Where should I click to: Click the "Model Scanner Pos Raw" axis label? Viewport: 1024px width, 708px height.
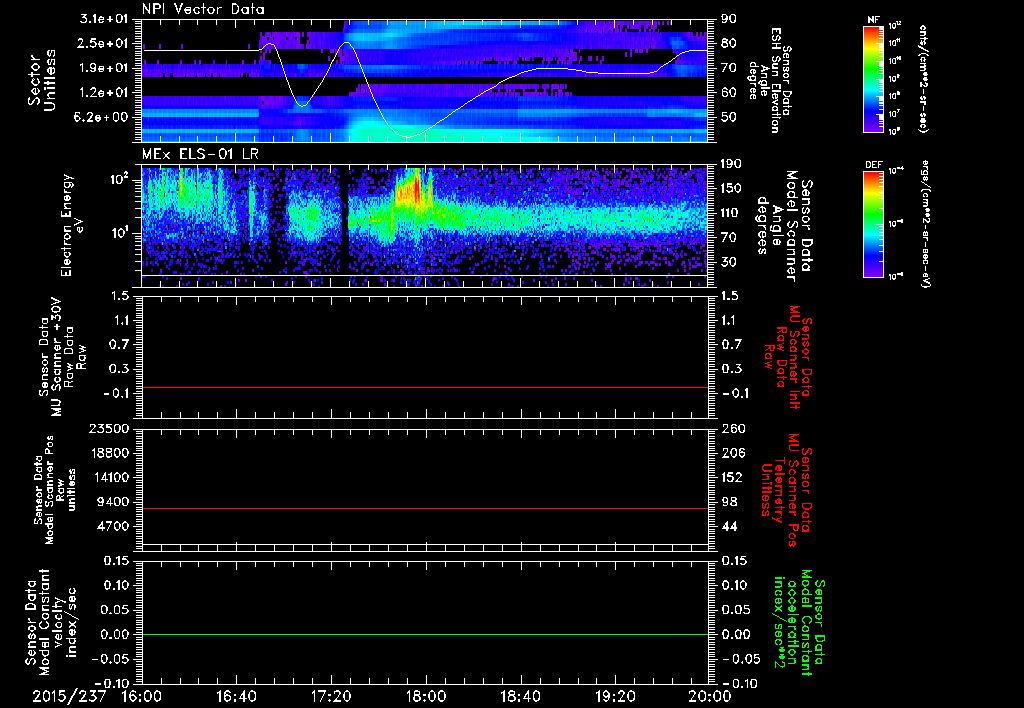(55, 489)
